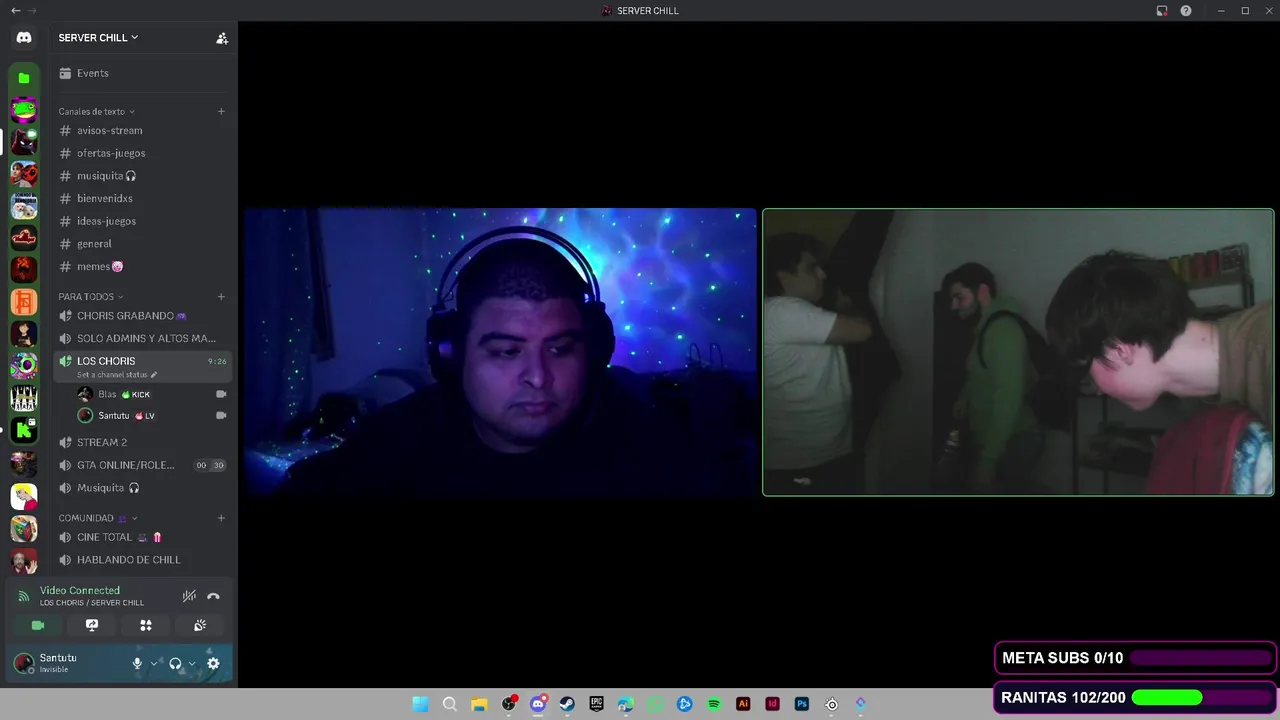Mute the microphone

point(138,663)
